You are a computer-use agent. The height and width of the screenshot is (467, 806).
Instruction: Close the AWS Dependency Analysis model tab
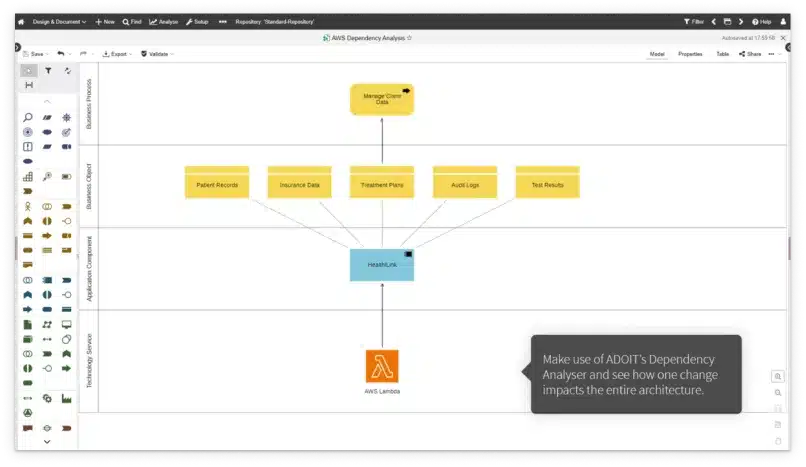pyautogui.click(x=783, y=38)
